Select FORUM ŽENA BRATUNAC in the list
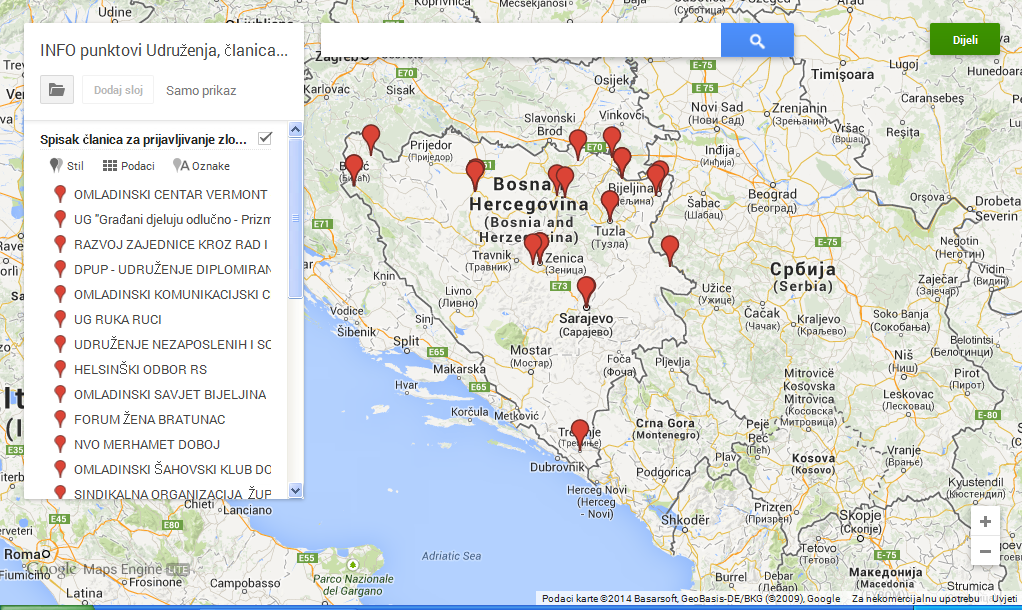The height and width of the screenshot is (610, 1022). (149, 419)
